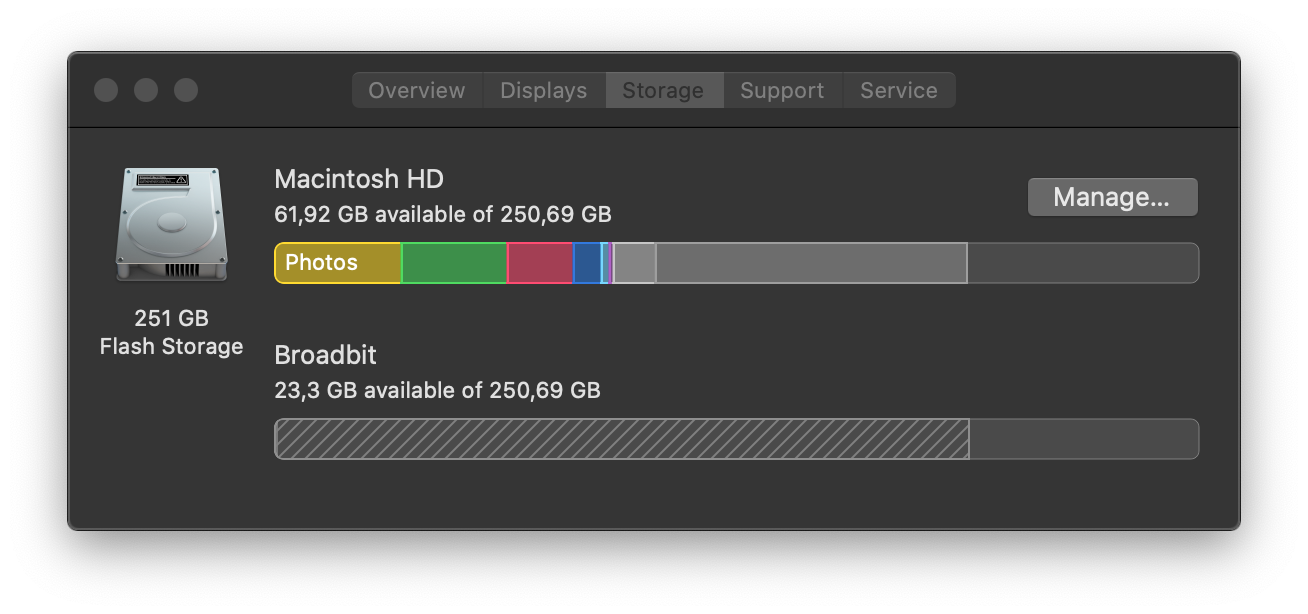Image resolution: width=1308 pixels, height=614 pixels.
Task: Click the red close window button
Action: [x=106, y=90]
